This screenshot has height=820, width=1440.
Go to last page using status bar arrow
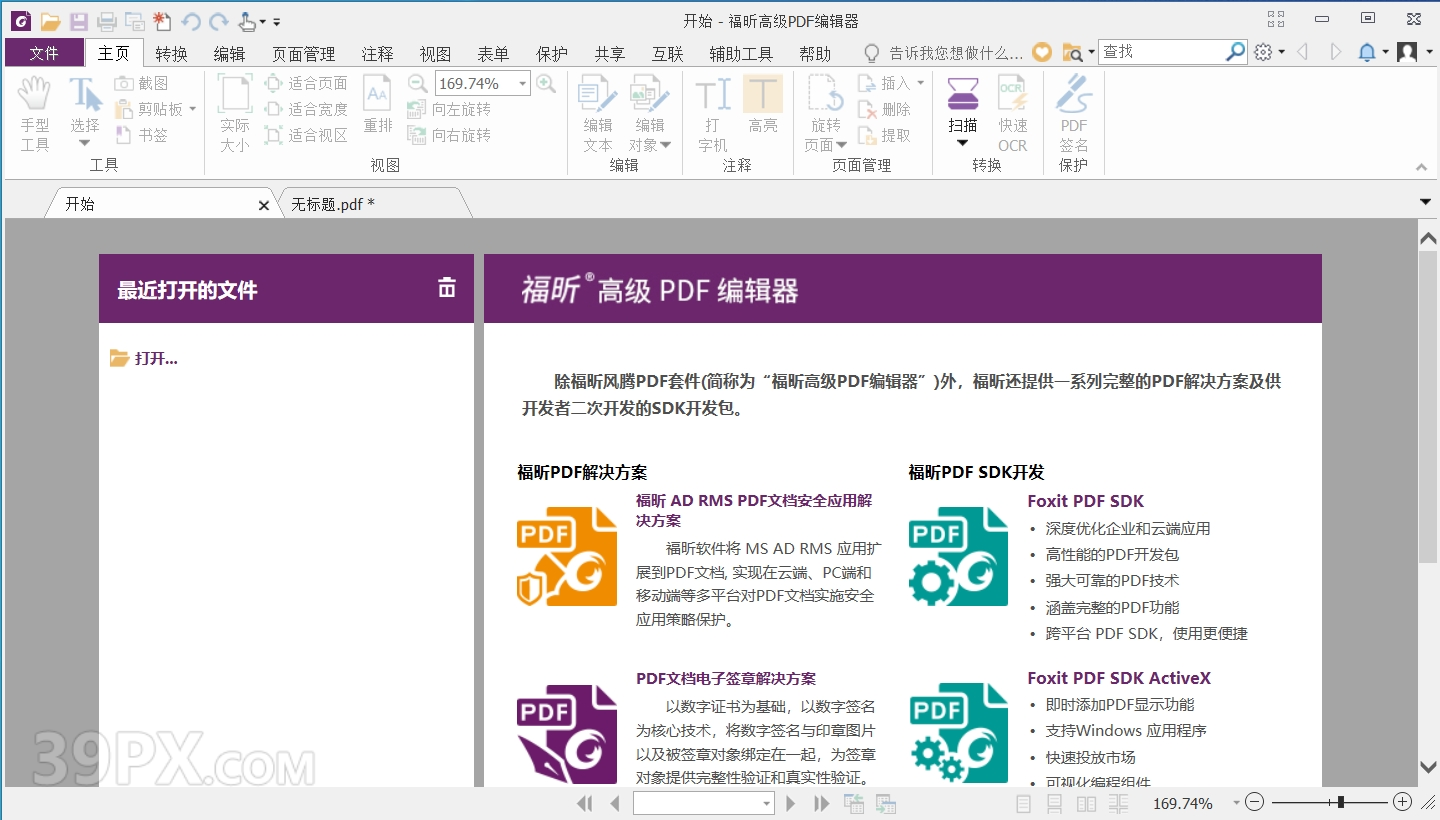(822, 803)
